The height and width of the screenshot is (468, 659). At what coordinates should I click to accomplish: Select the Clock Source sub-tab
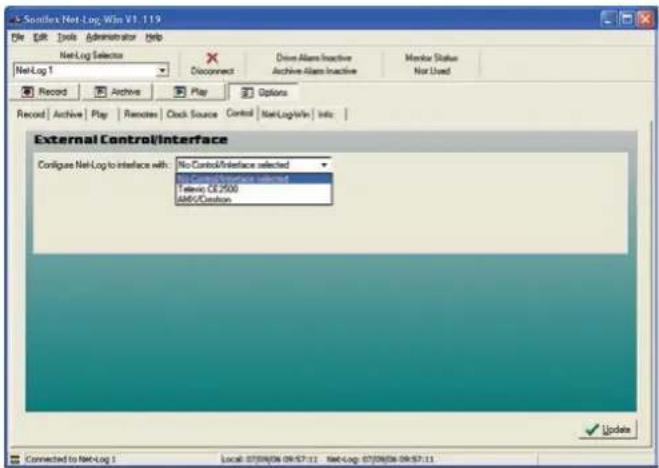[x=192, y=114]
